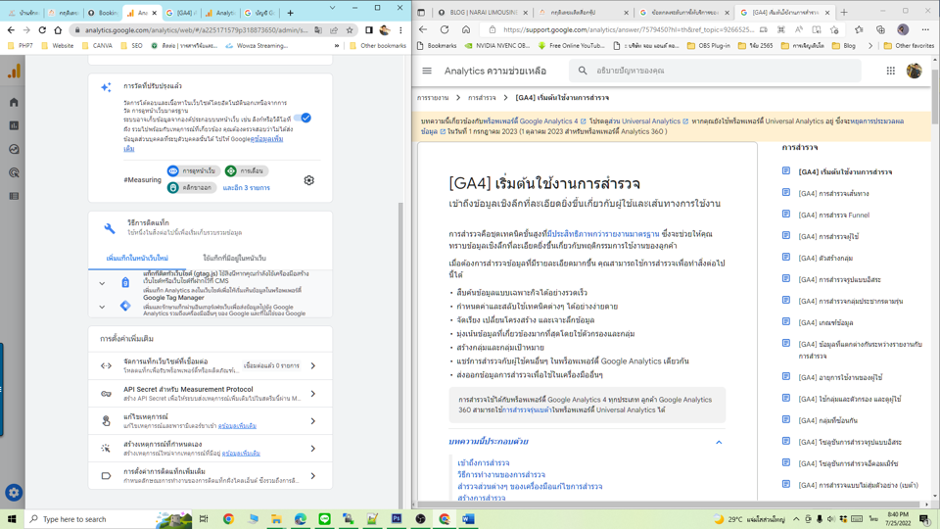Toggle the enhanced measurement switch
941x529 pixels.
[x=304, y=118]
